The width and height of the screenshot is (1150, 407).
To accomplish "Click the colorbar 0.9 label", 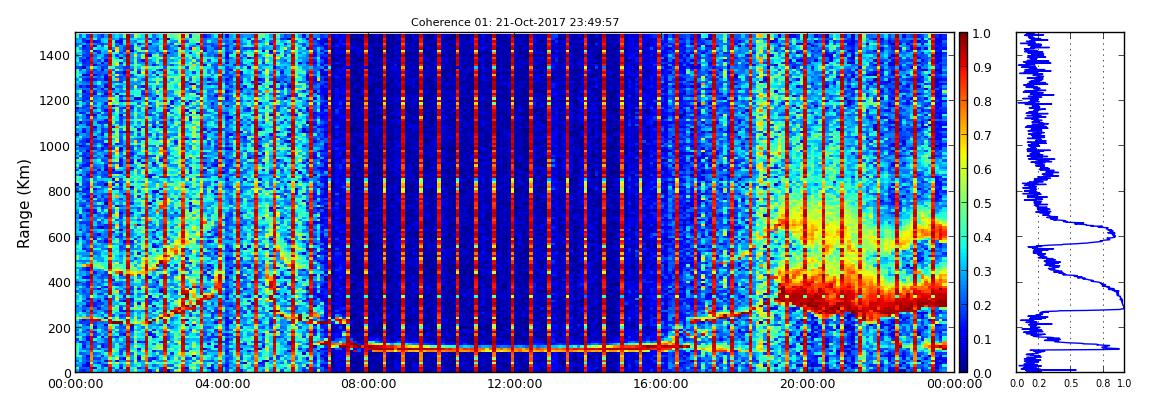I will [x=984, y=67].
